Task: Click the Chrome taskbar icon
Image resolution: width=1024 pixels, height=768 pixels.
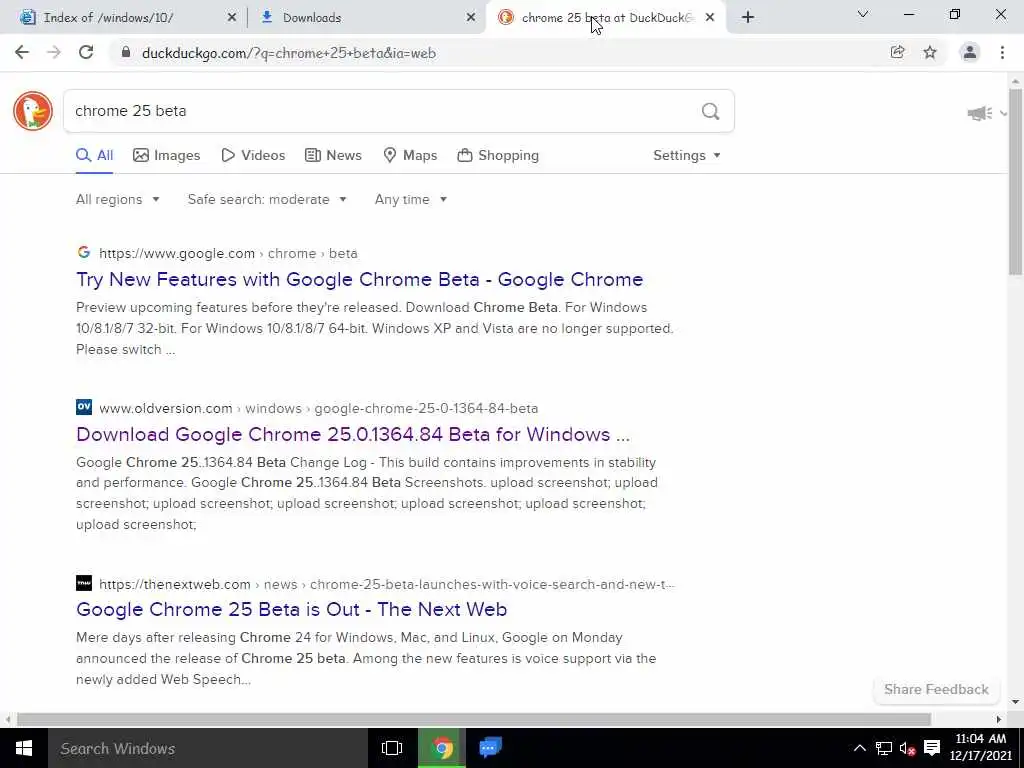Action: [442, 748]
